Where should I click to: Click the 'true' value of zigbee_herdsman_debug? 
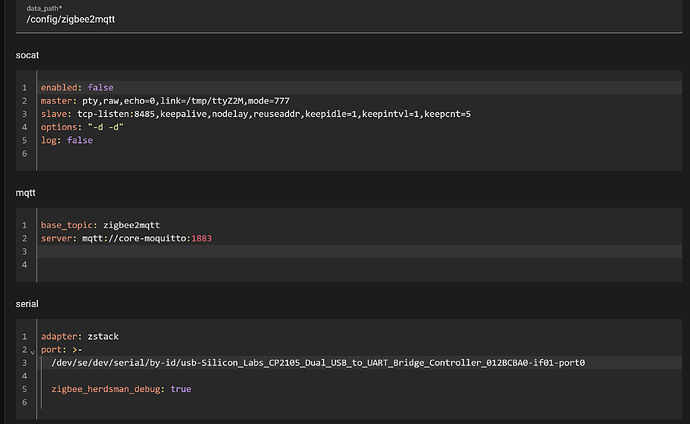[180, 388]
